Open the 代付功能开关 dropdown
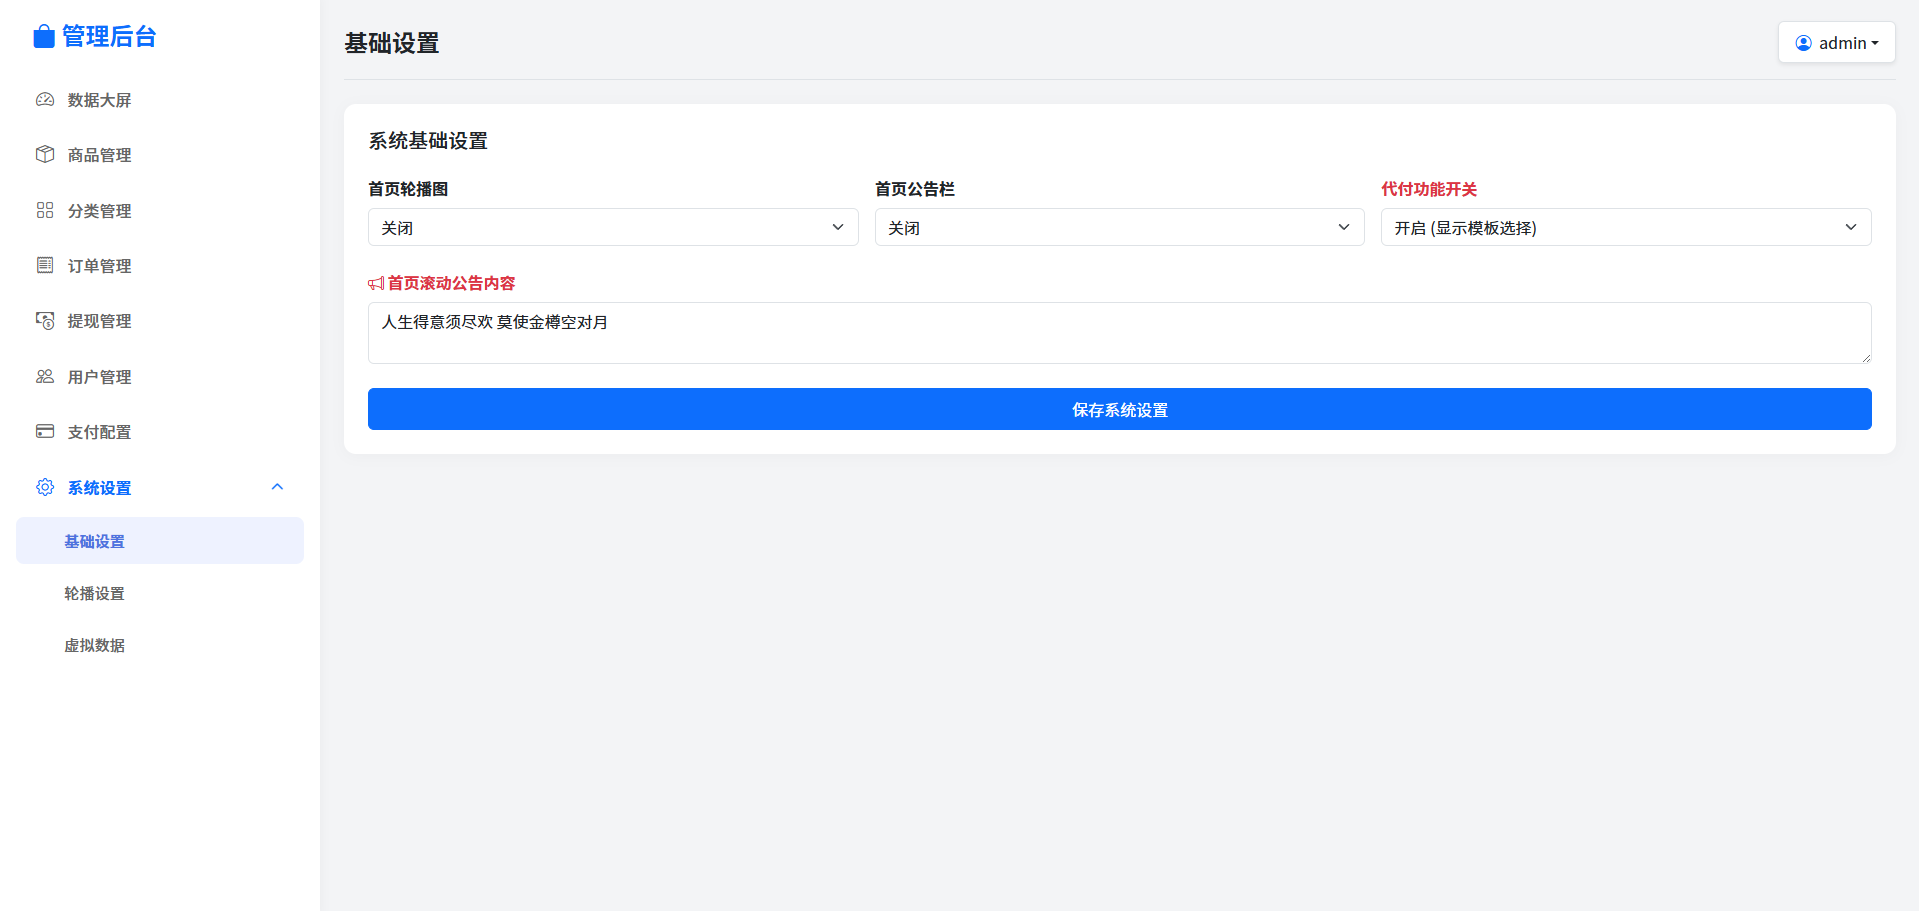The image size is (1919, 911). [1625, 227]
